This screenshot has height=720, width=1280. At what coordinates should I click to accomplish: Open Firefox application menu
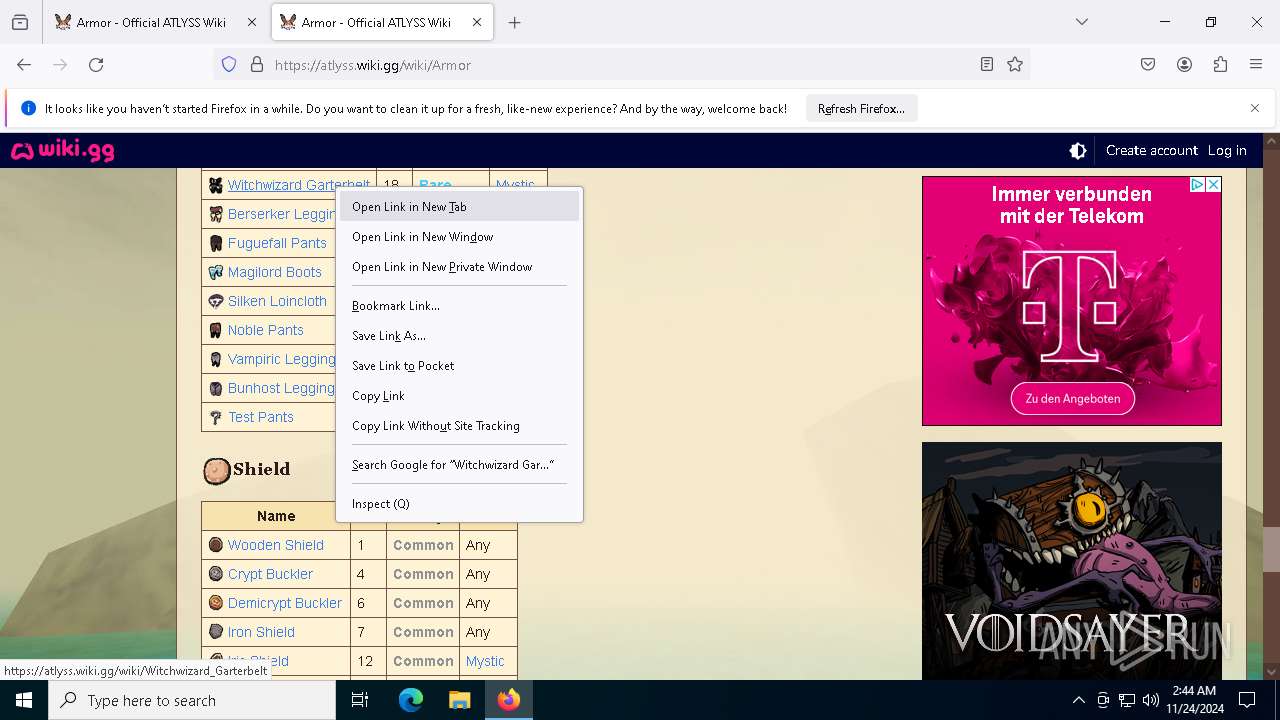[x=1256, y=65]
